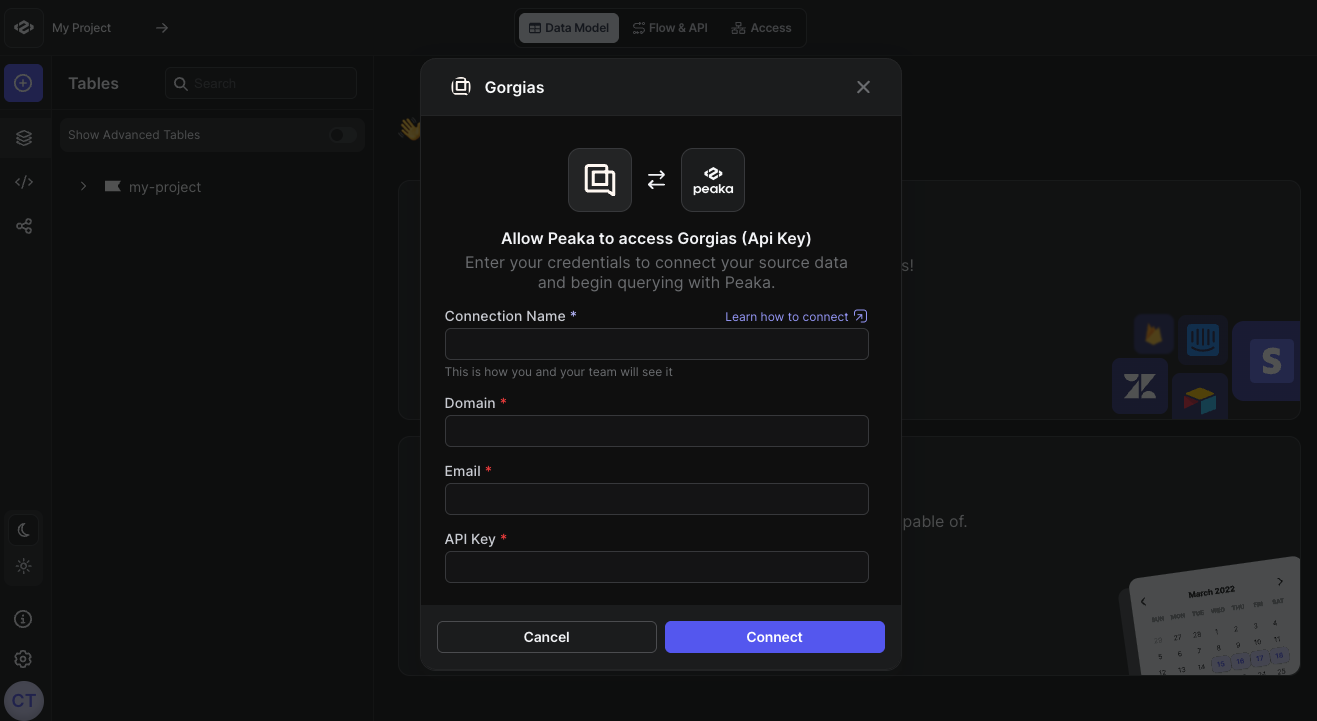Viewport: 1317px width, 721px height.
Task: Click the Tables panel heading
Action: click(93, 83)
